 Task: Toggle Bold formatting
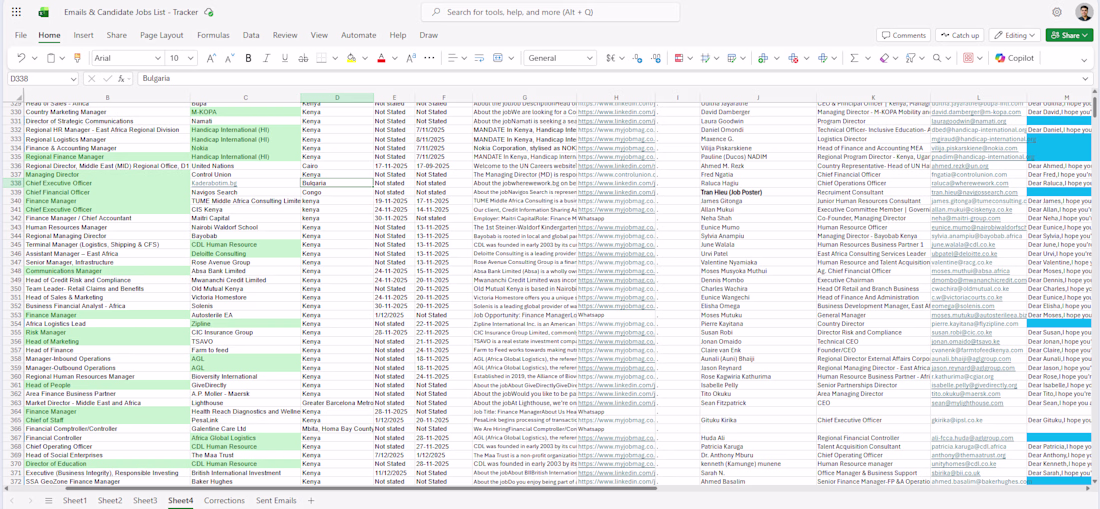[x=248, y=58]
